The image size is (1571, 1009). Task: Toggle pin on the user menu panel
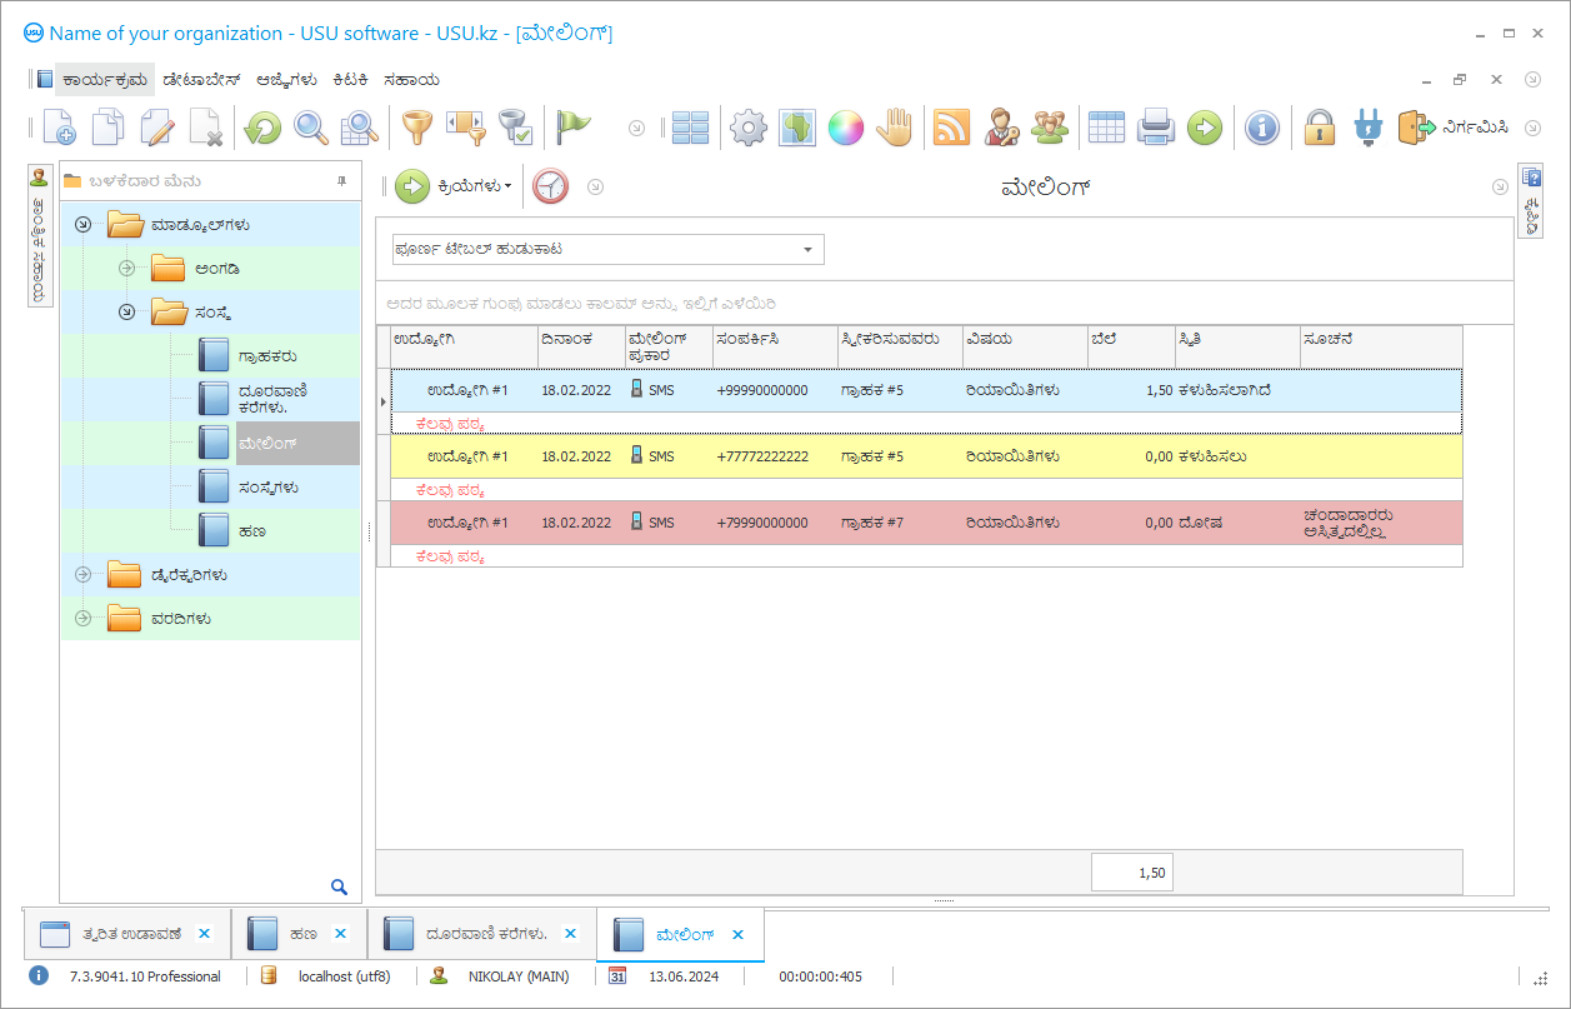(x=342, y=181)
